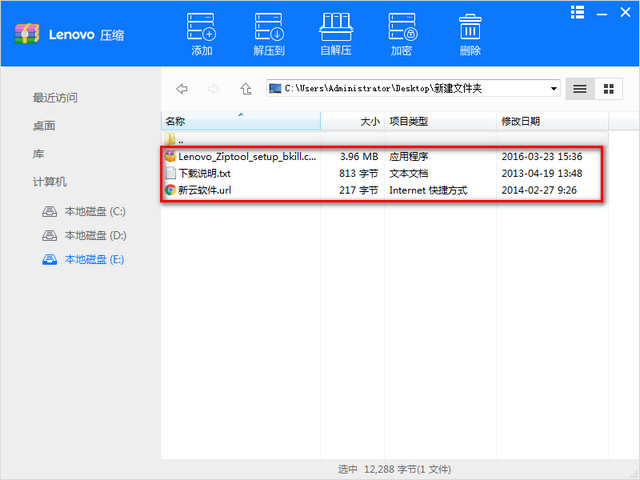Sort by 修改日期 column header
640x480 pixels.
[x=552, y=121]
